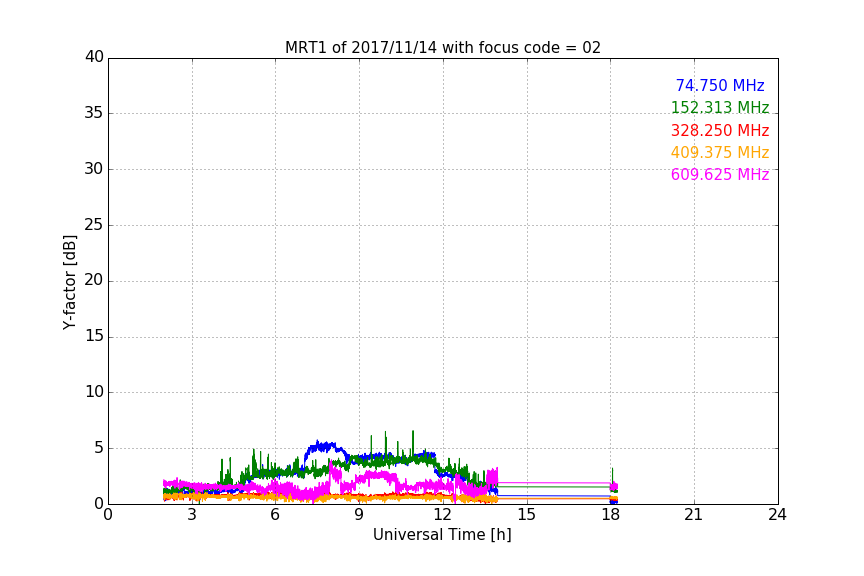Select the 74.750 MHz legend label
864x576 pixels.
(720, 86)
